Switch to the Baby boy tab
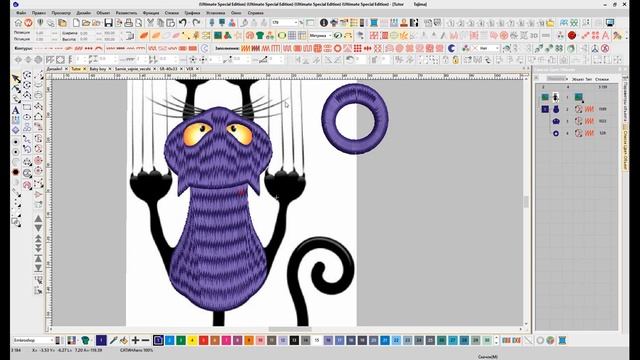Screen dimensions: 640x360 click(98, 69)
